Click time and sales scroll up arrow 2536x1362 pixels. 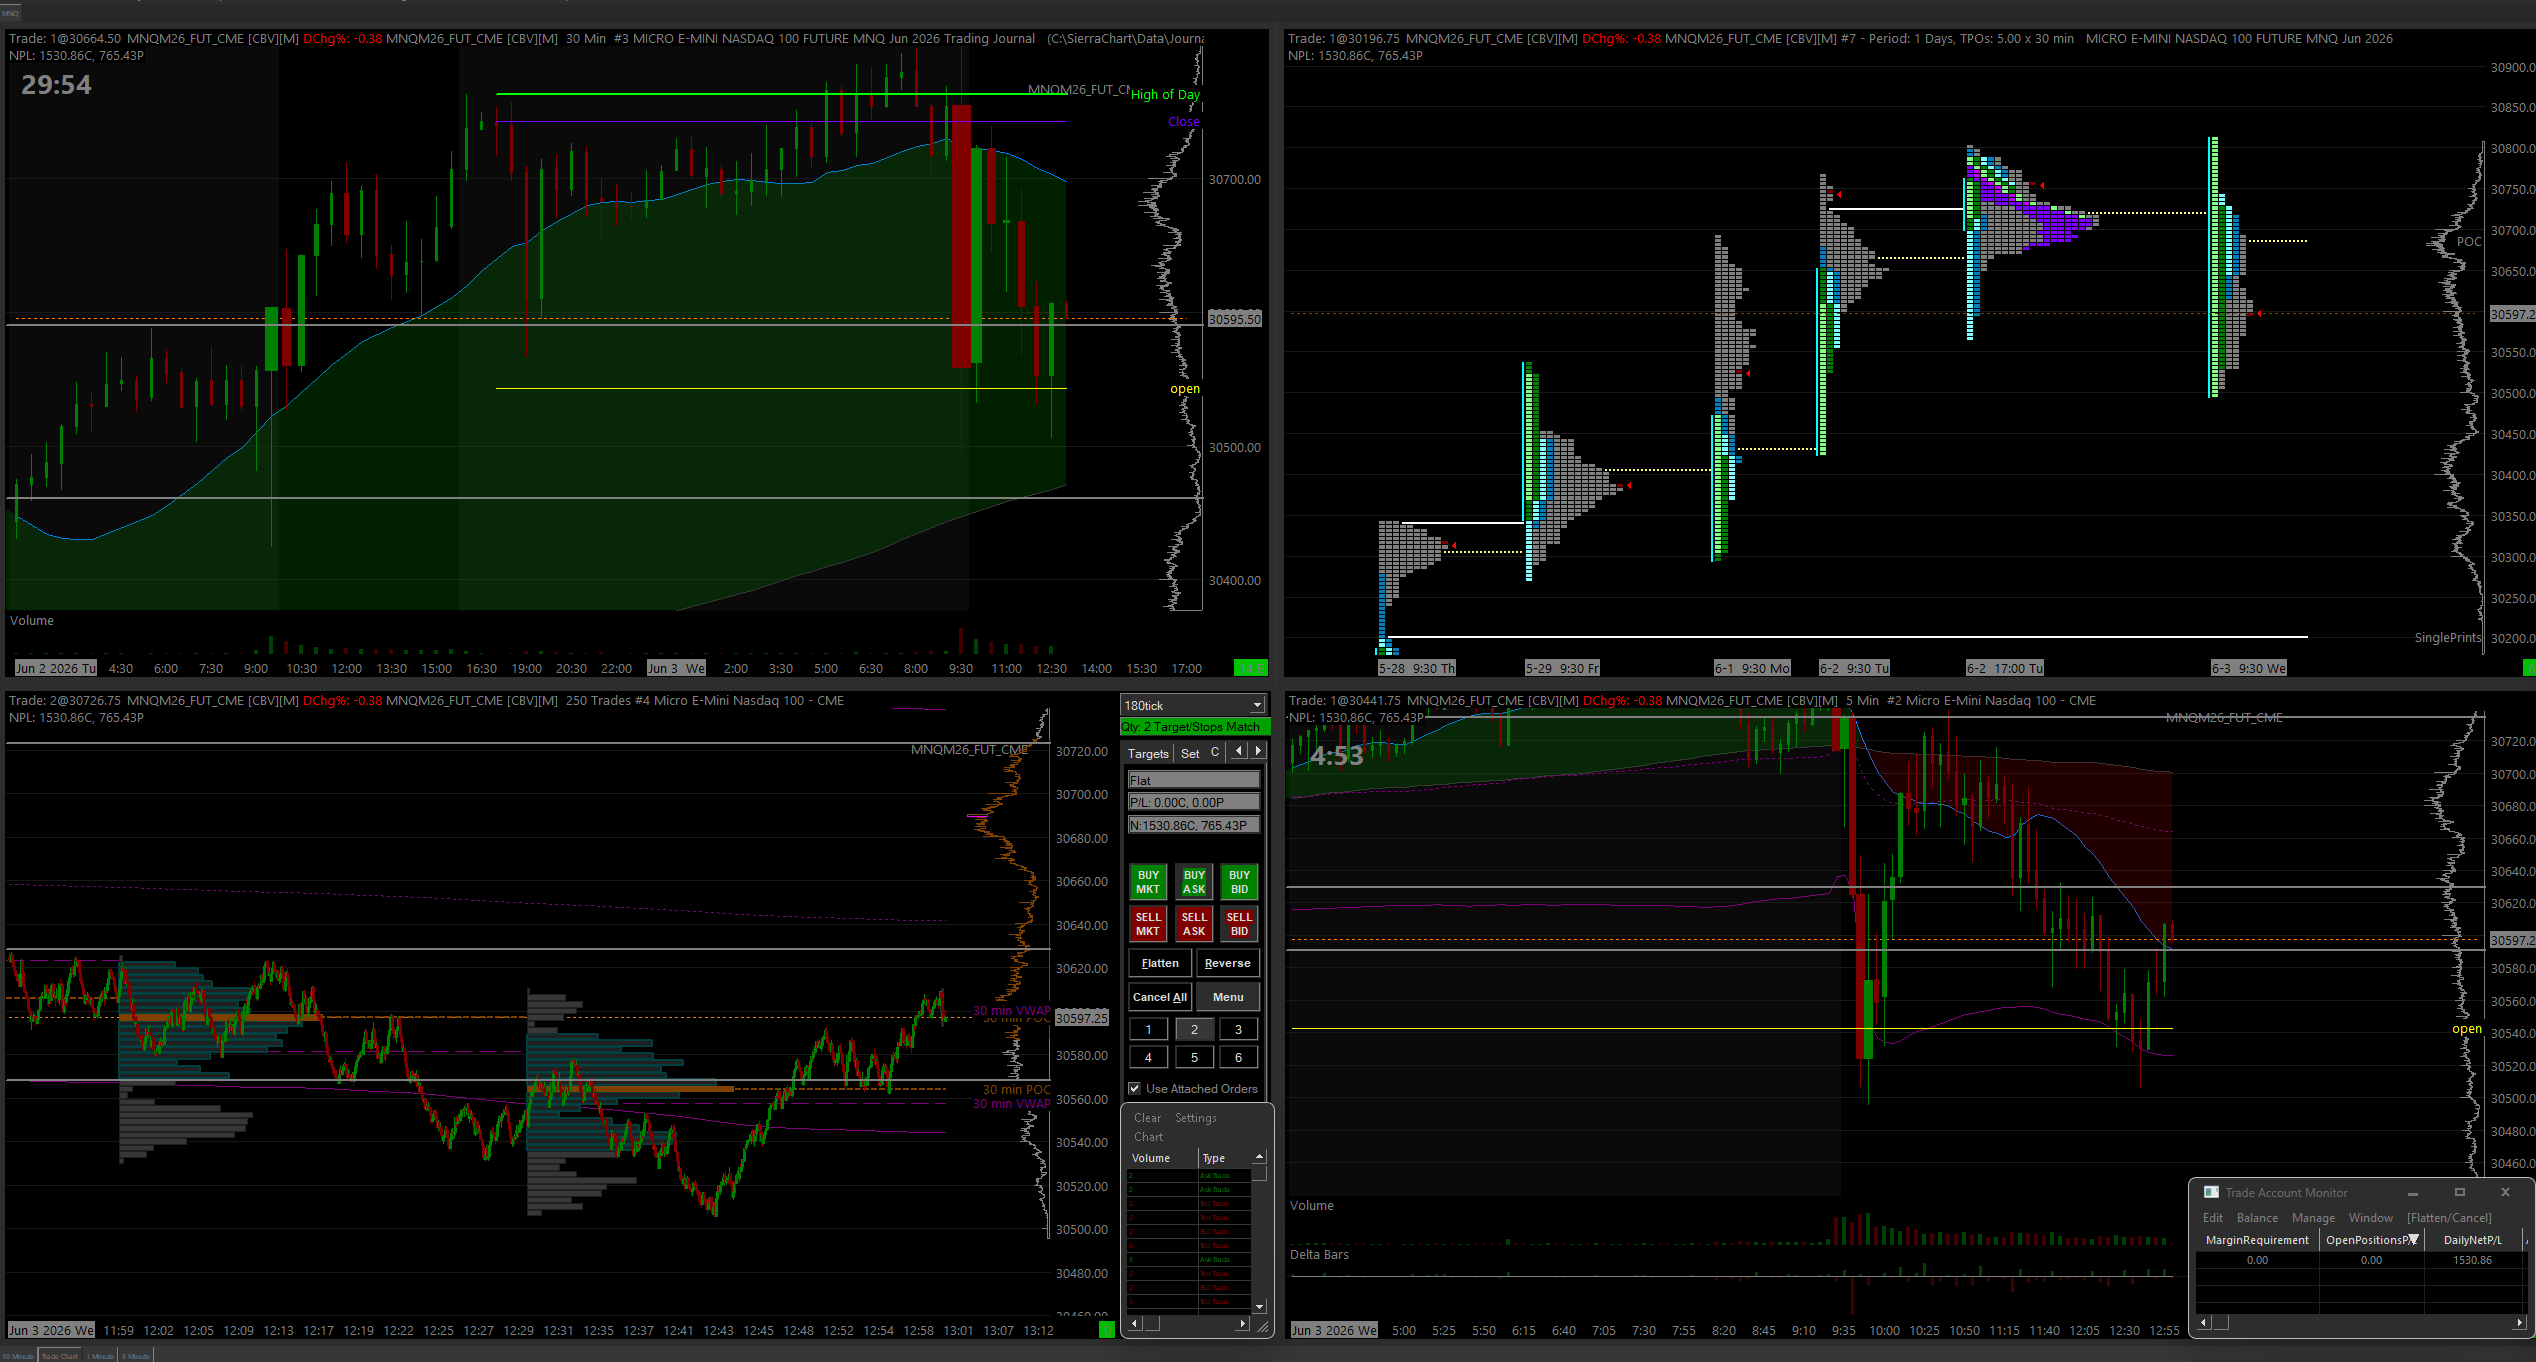(x=1259, y=1156)
